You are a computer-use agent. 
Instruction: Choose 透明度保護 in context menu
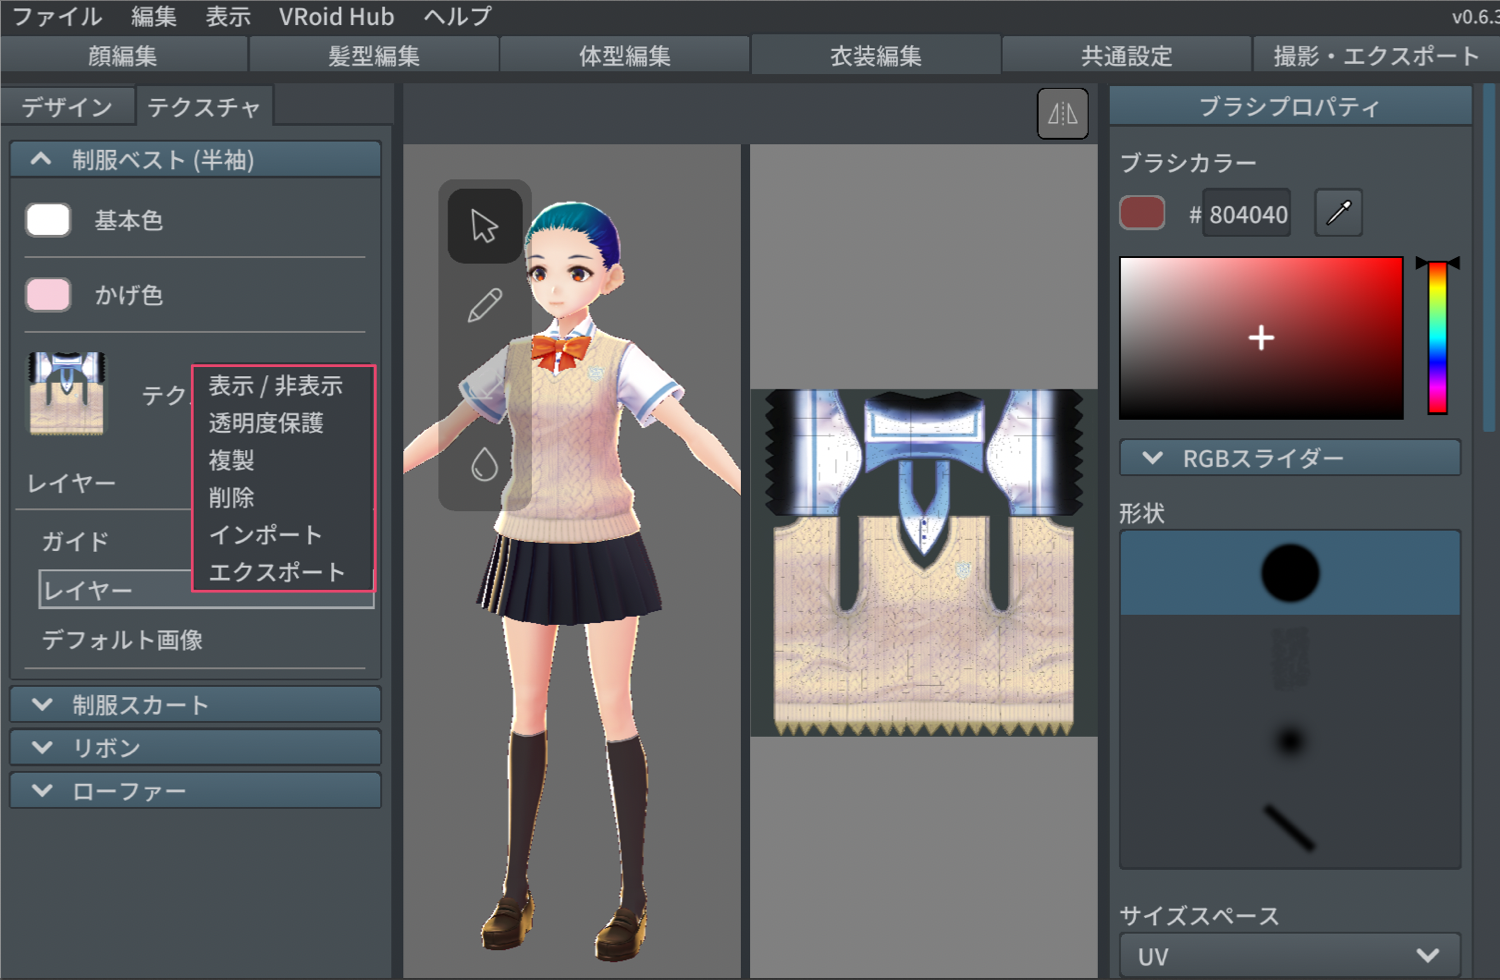coord(266,423)
